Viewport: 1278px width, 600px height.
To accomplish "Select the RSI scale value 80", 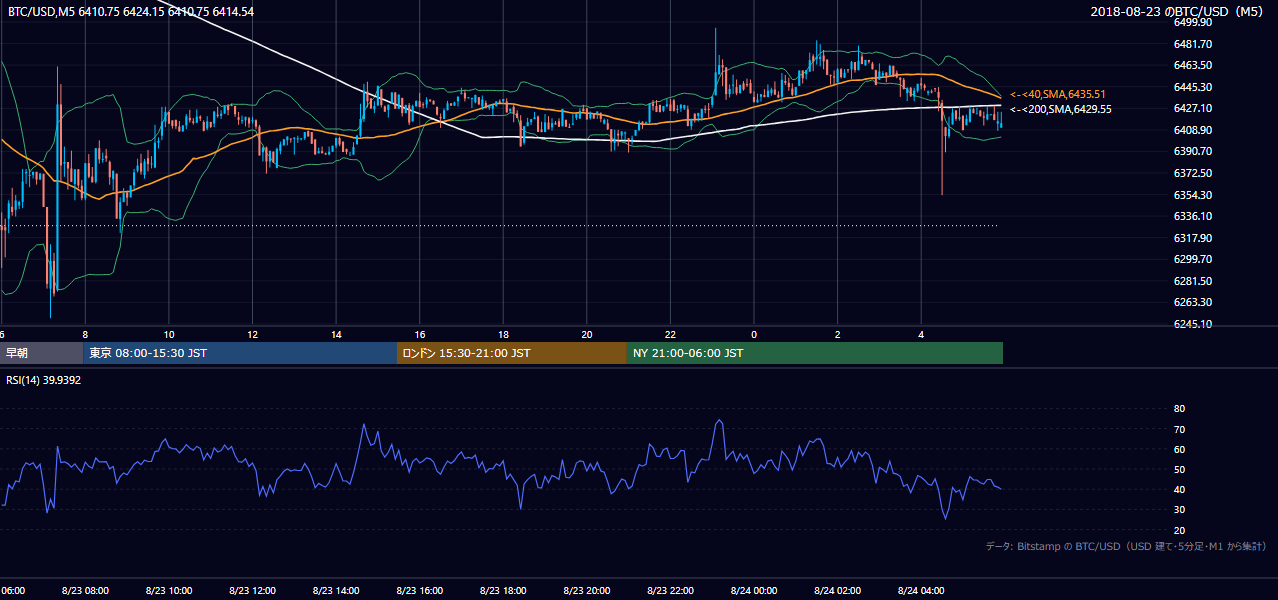I will (1179, 409).
